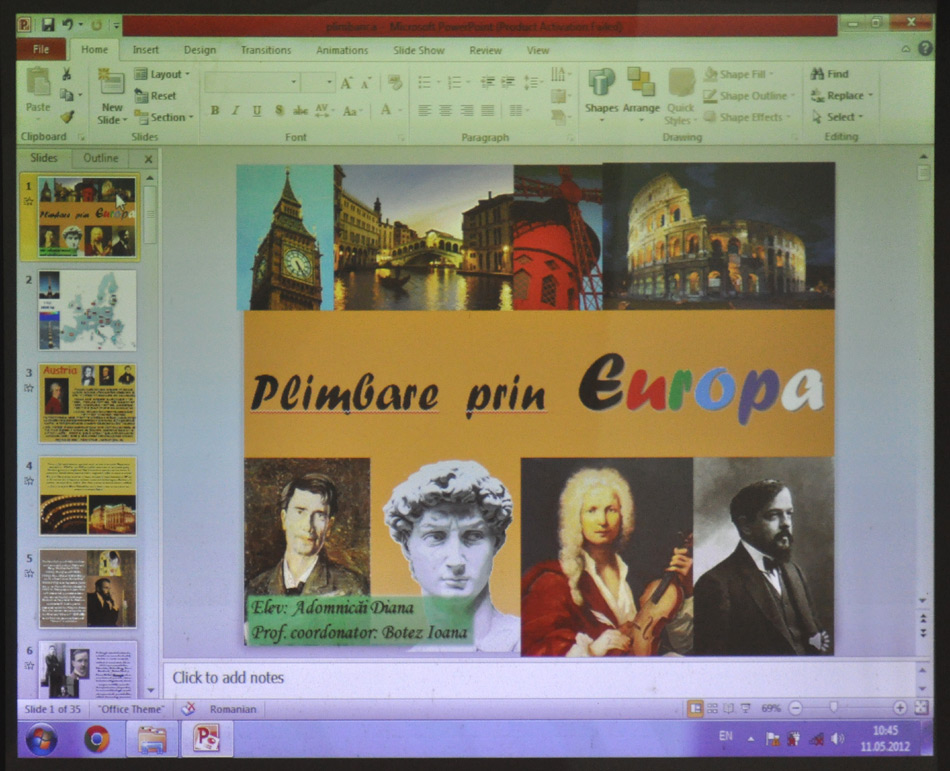Open the File tab
Screen dimensions: 950x771
click(41, 50)
